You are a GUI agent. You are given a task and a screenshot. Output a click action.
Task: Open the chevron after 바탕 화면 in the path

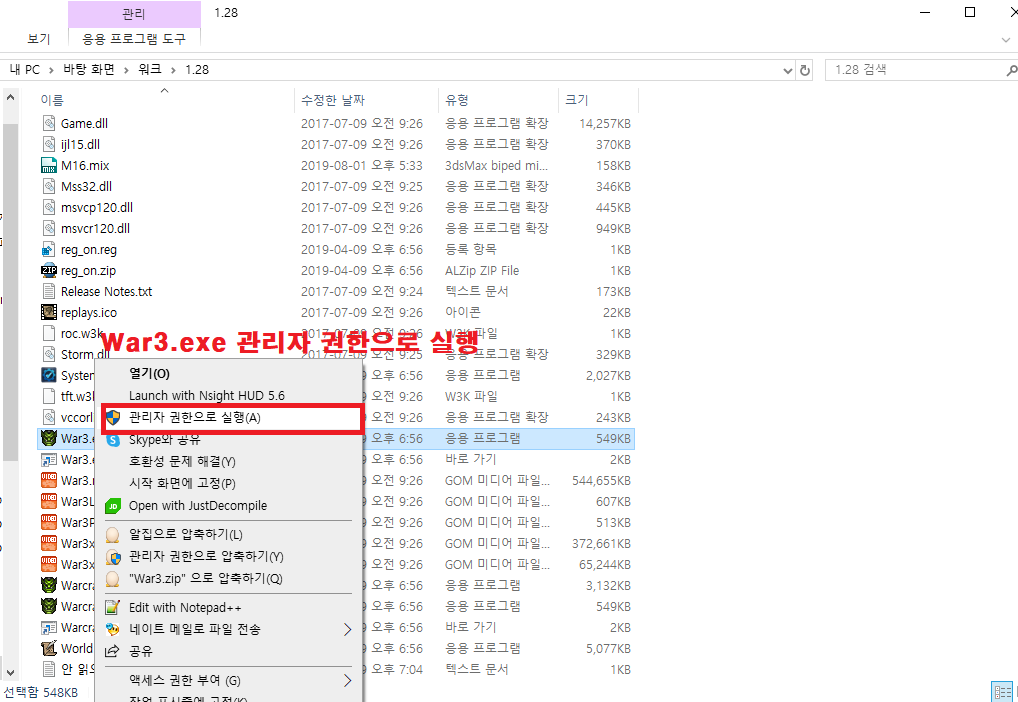(127, 70)
